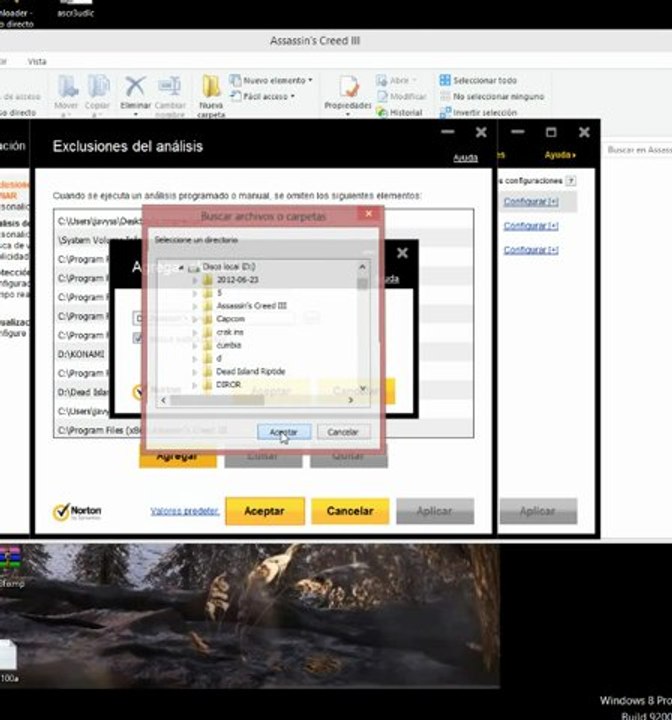Open the ascr3udlc desktop icon
This screenshot has height=720, width=672.
point(76,8)
